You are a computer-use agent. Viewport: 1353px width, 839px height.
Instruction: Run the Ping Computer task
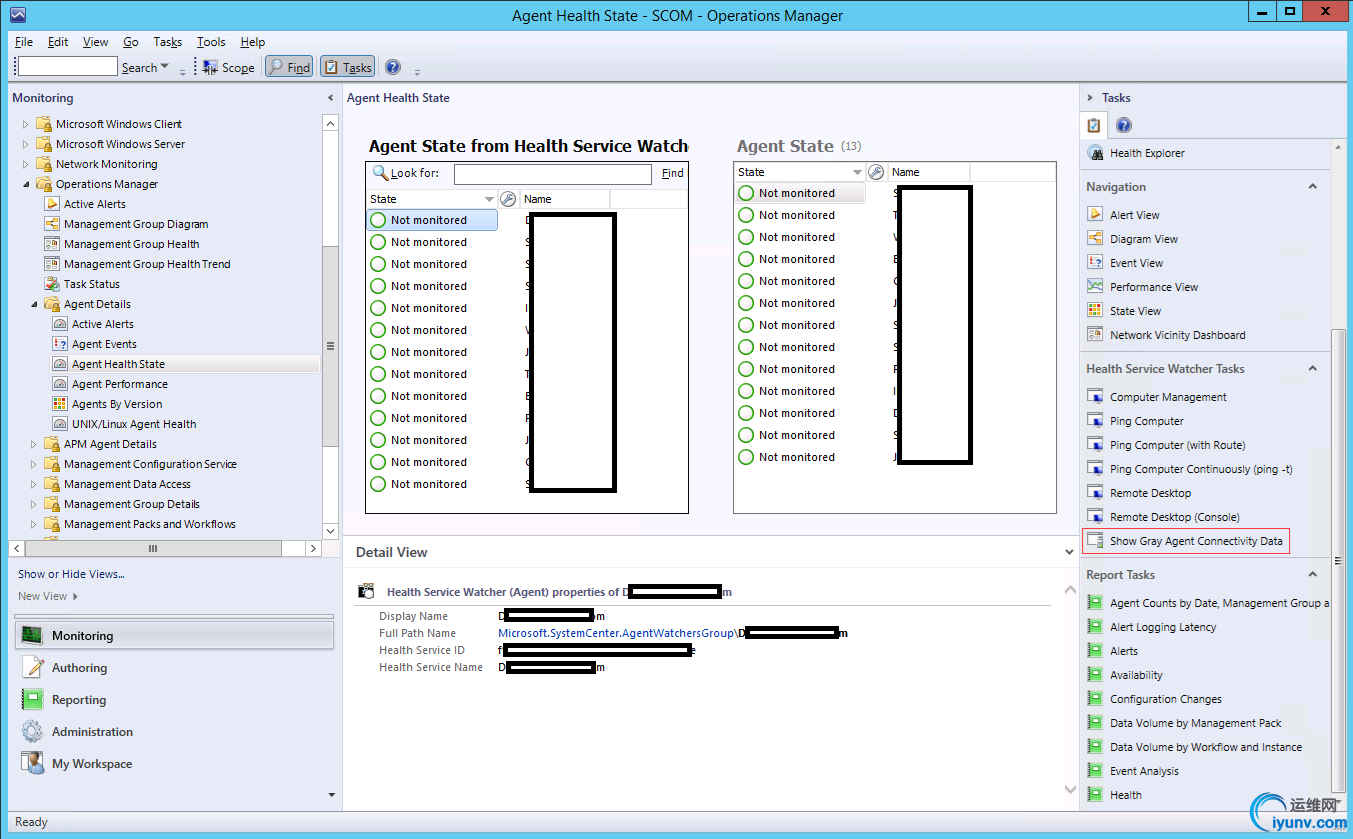[x=1146, y=421]
